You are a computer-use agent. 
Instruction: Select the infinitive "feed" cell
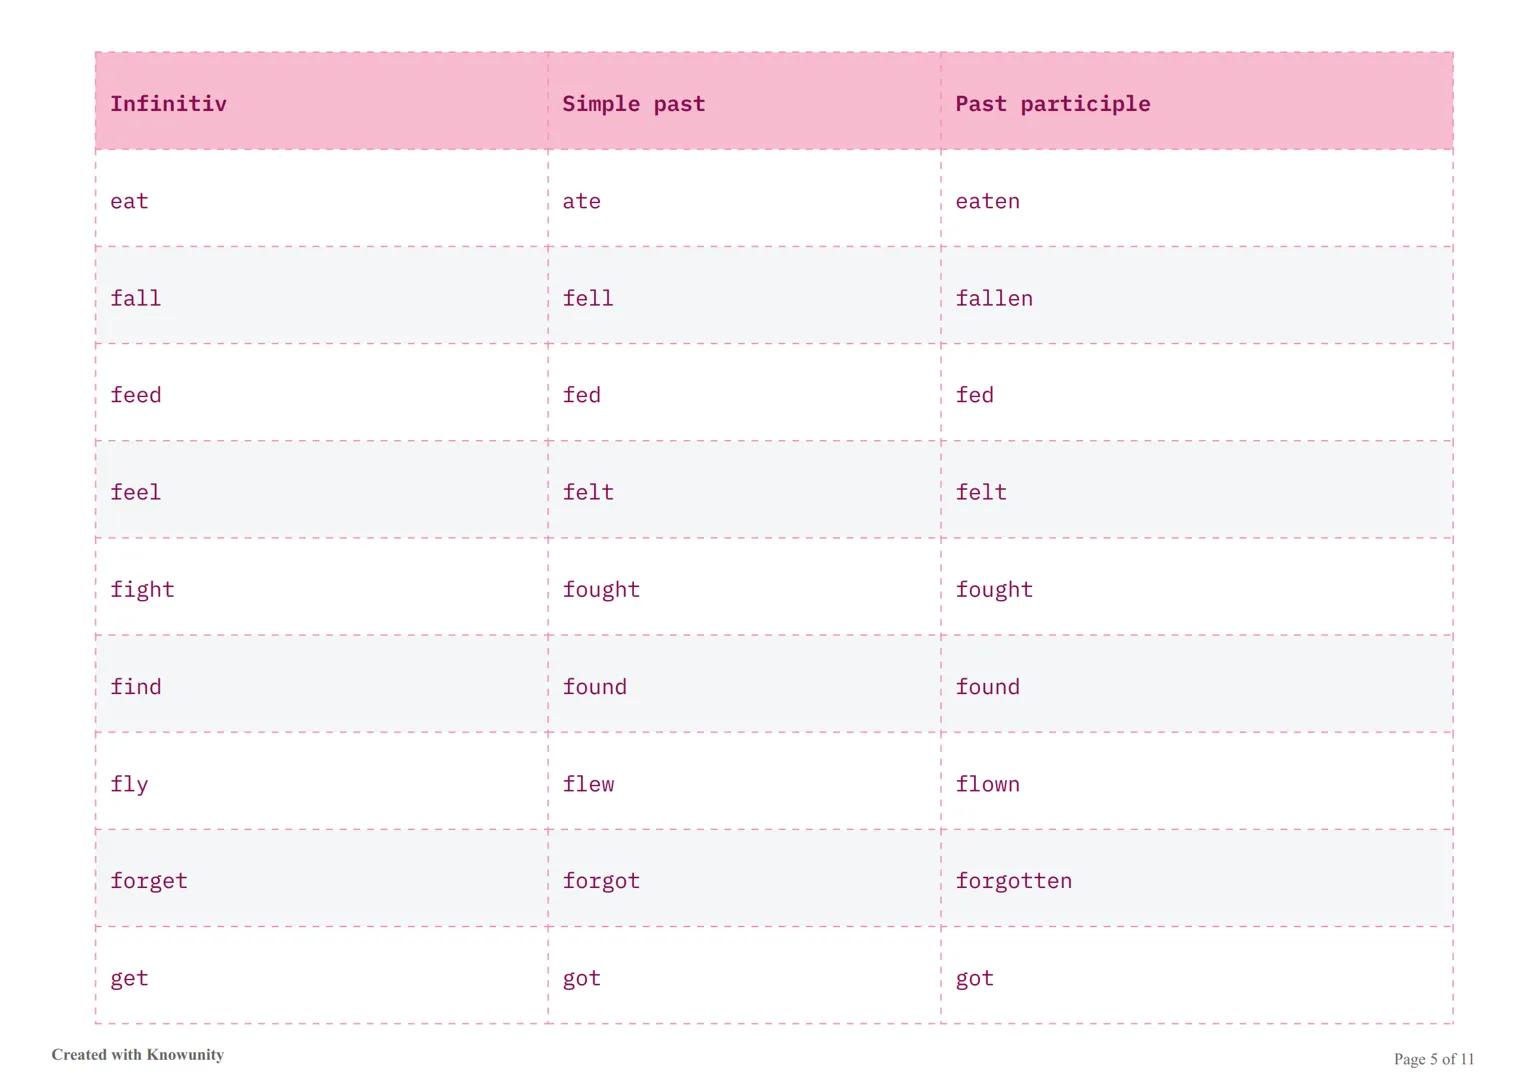coord(135,395)
